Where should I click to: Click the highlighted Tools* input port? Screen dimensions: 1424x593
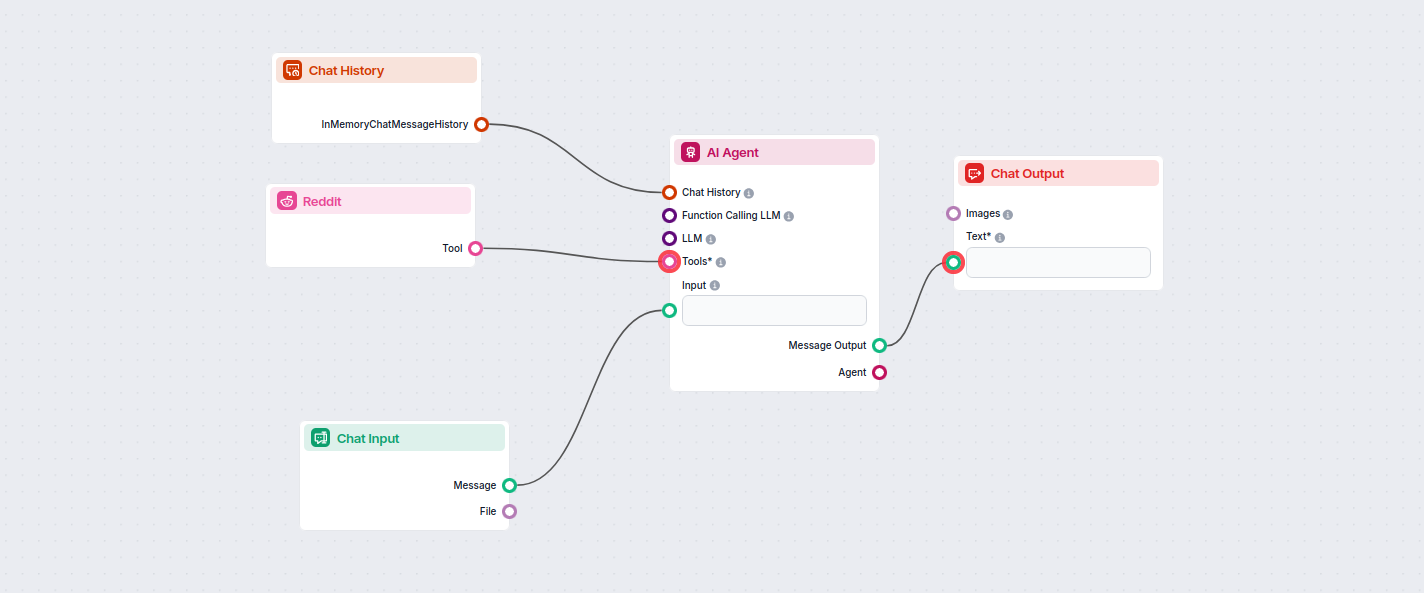[670, 262]
